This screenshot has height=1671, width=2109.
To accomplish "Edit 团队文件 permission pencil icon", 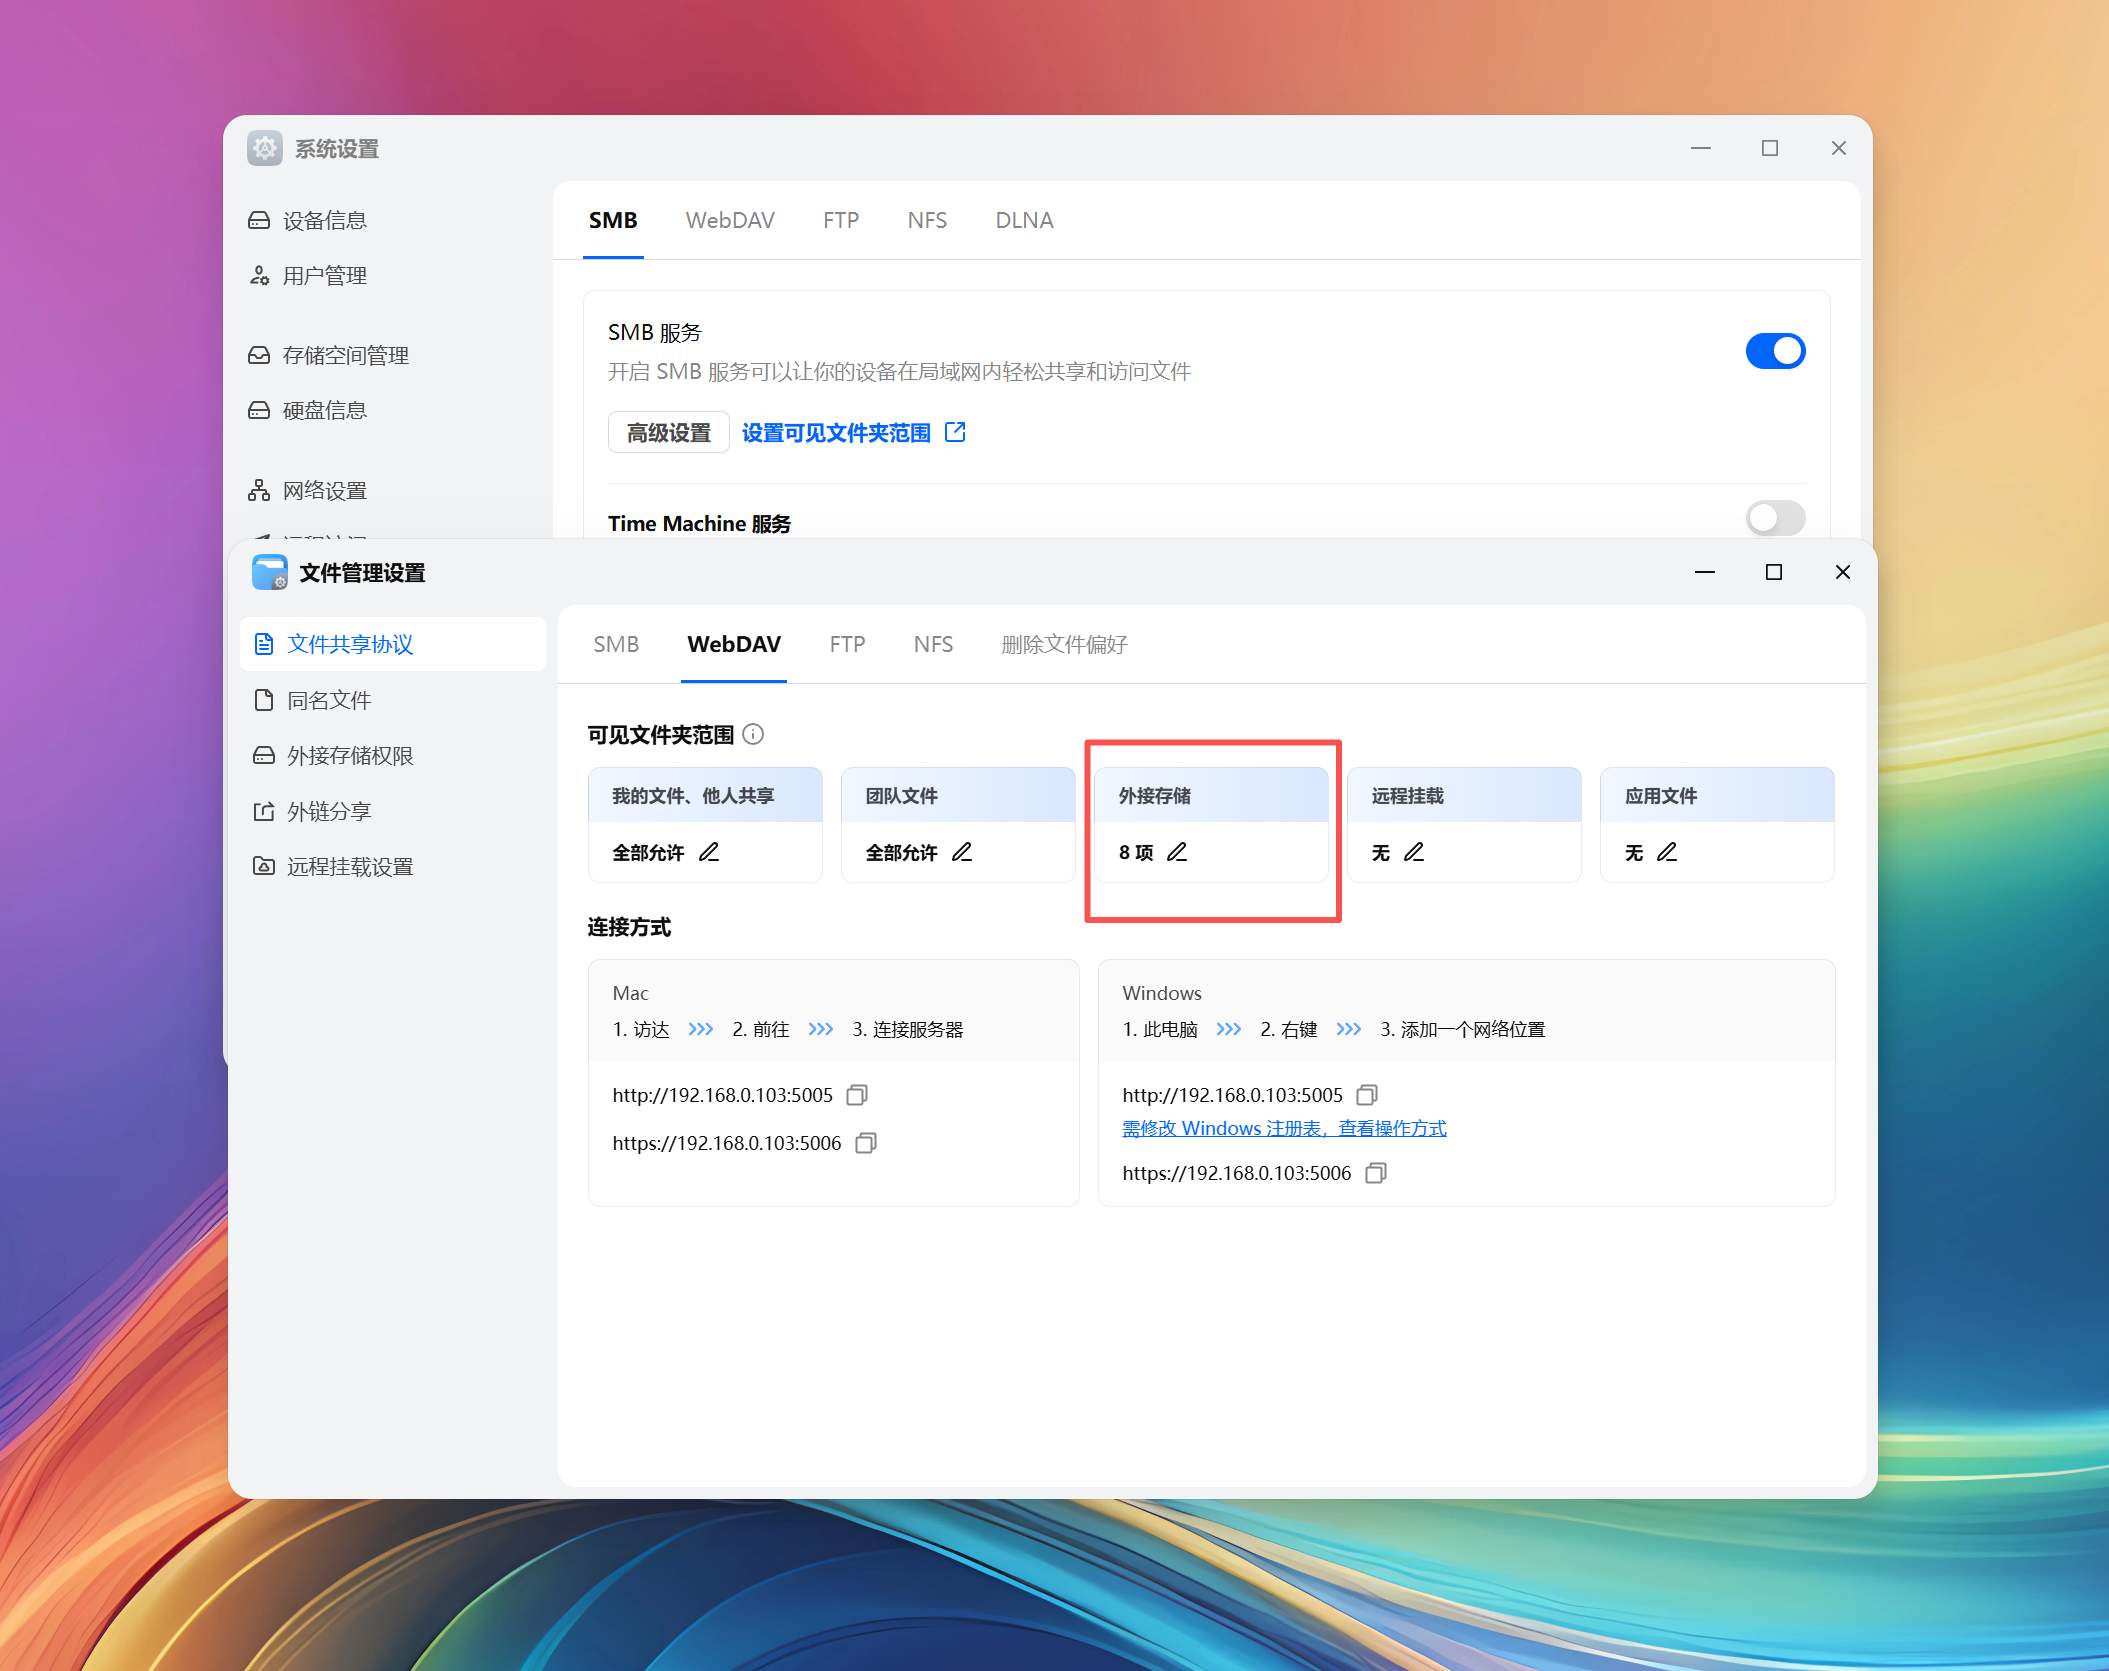I will point(962,852).
